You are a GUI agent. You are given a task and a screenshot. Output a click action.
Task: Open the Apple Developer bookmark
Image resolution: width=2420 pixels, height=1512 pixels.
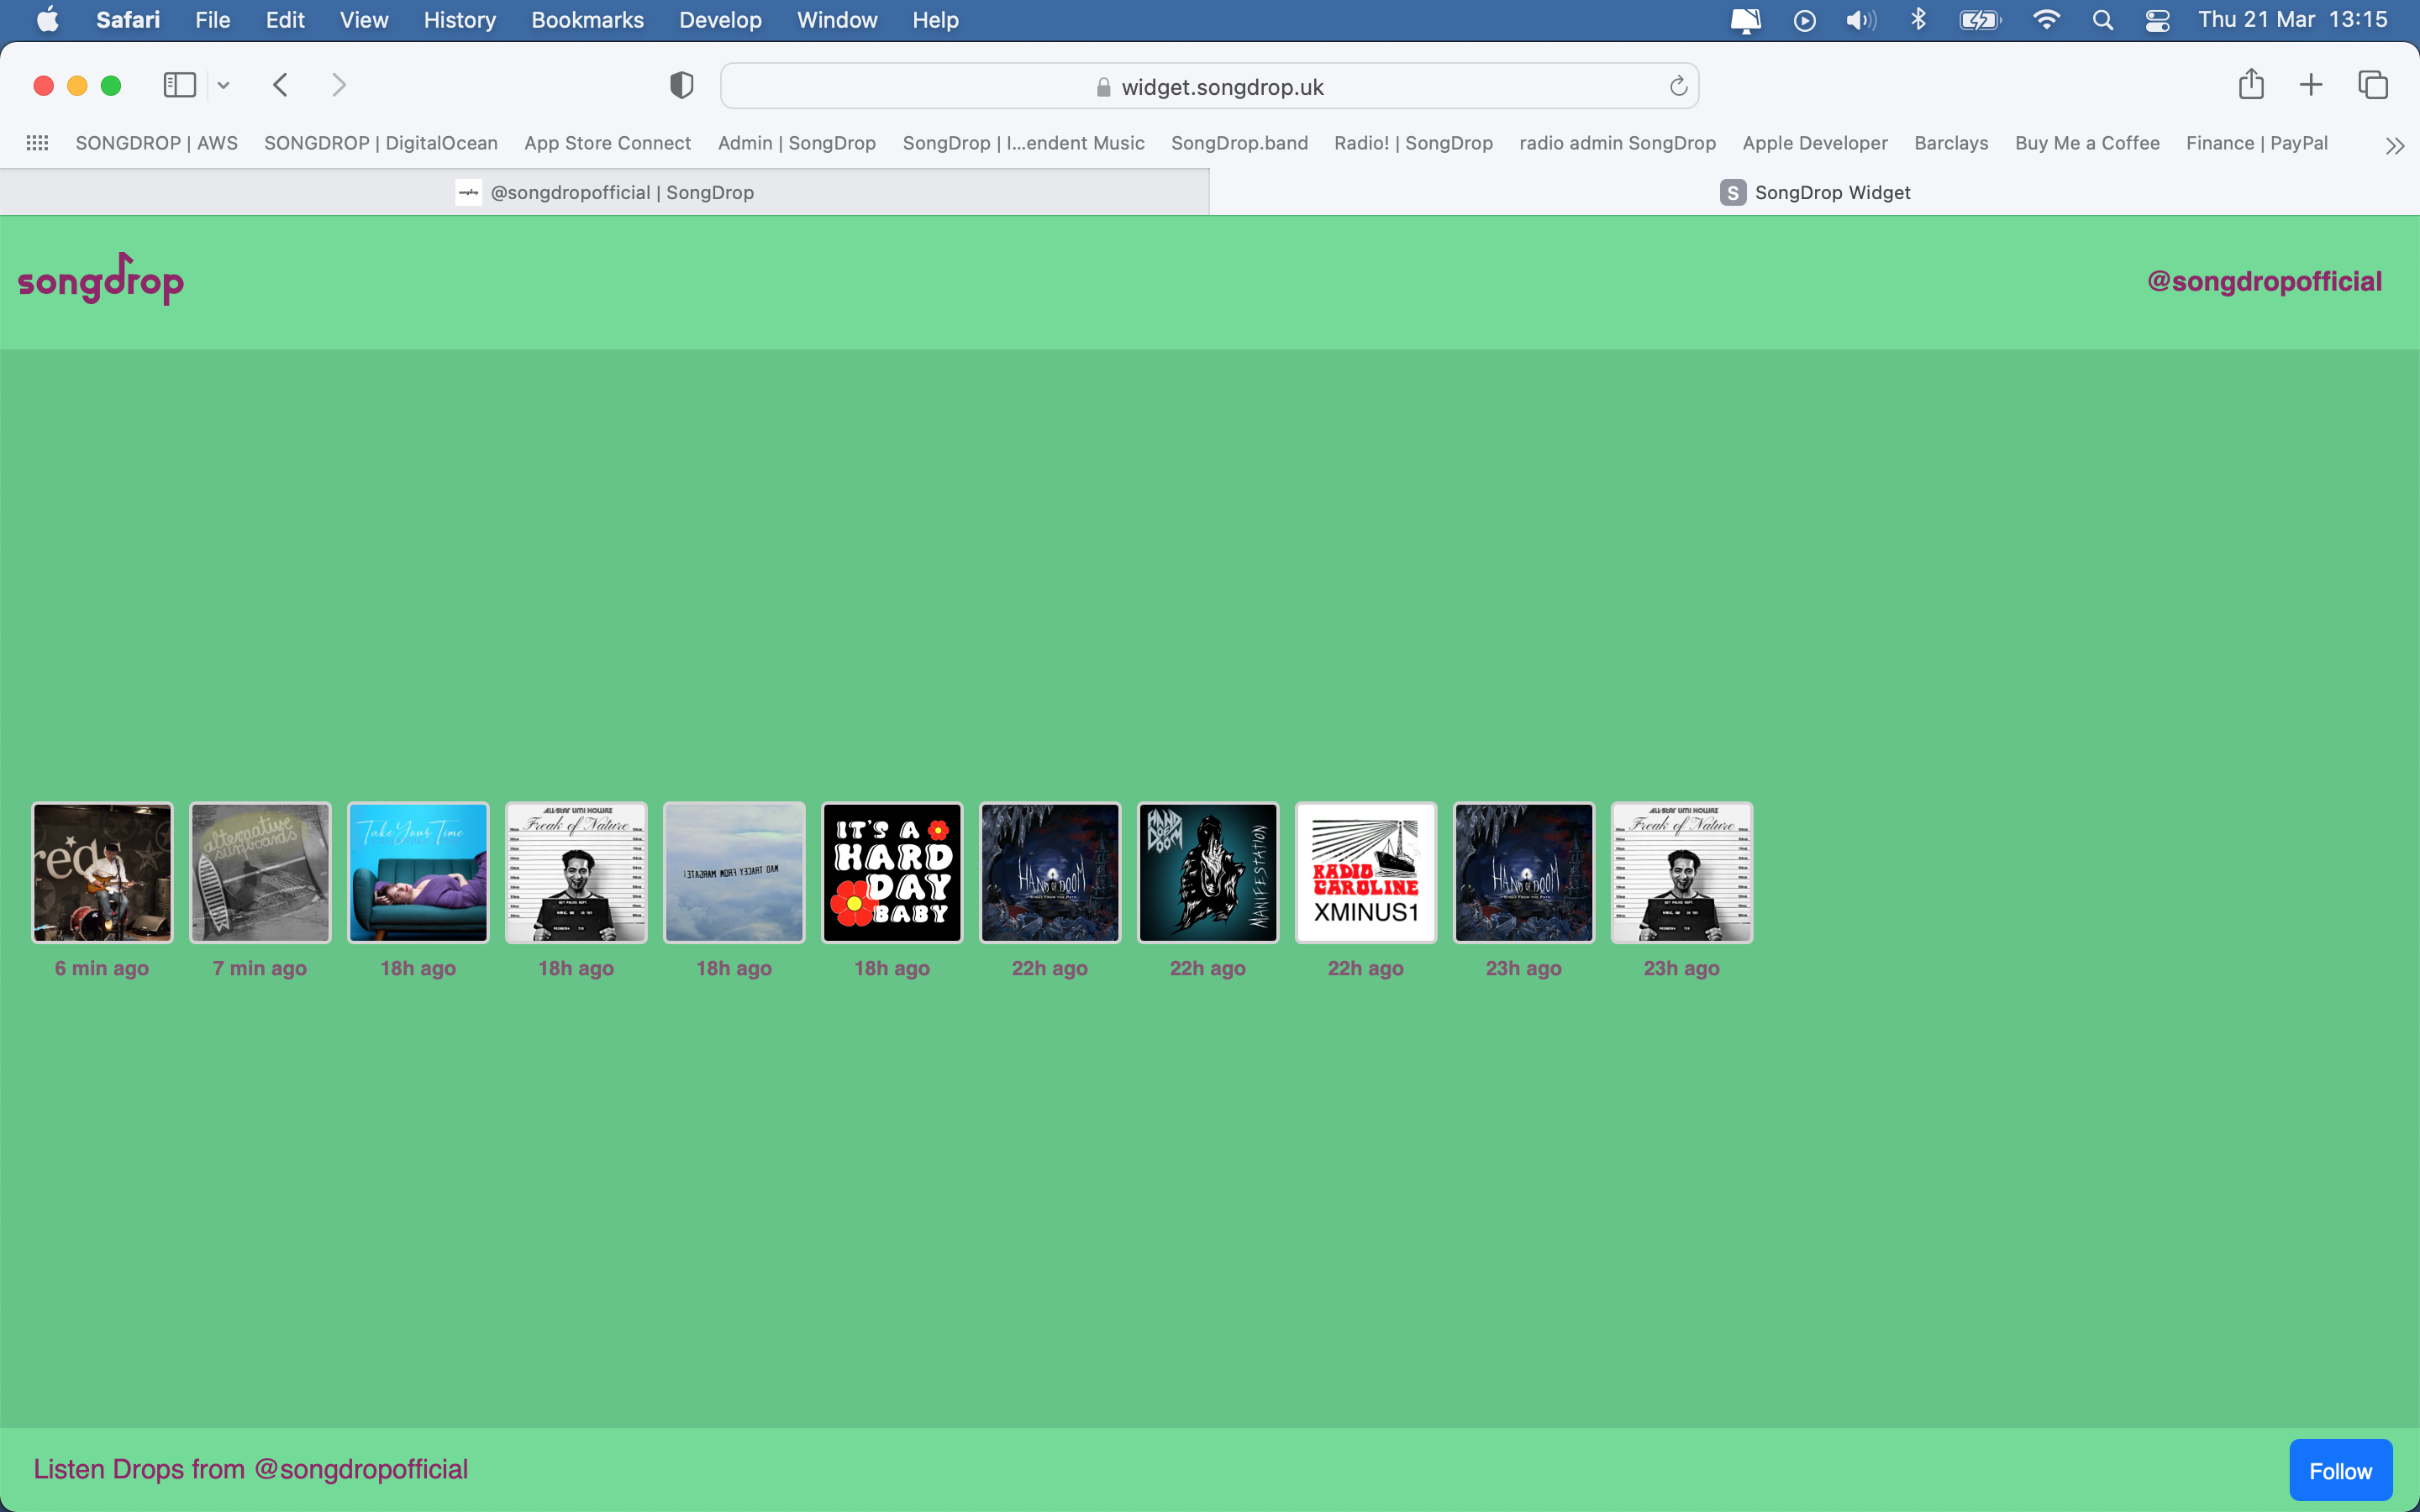[x=1815, y=143]
